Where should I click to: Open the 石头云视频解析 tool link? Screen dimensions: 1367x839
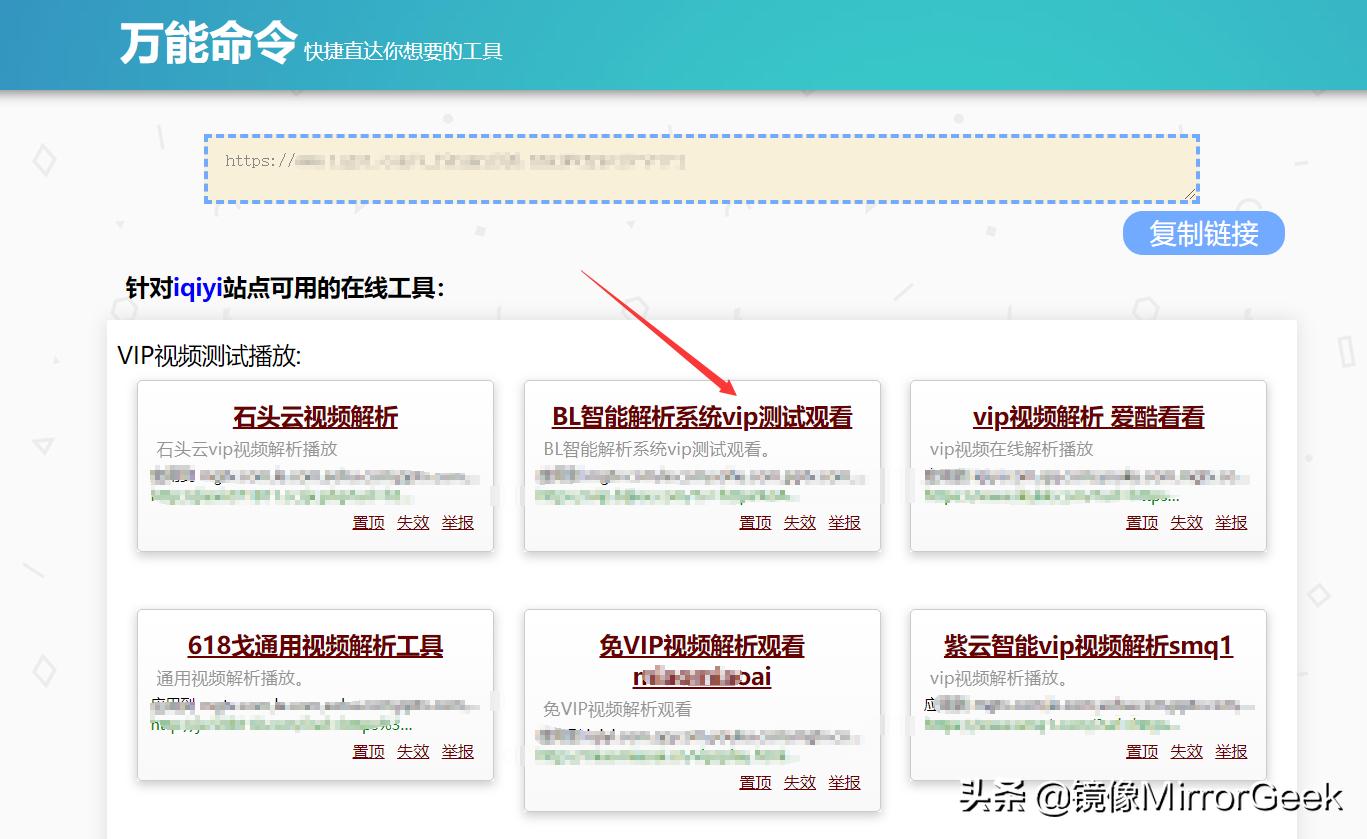coord(316,418)
